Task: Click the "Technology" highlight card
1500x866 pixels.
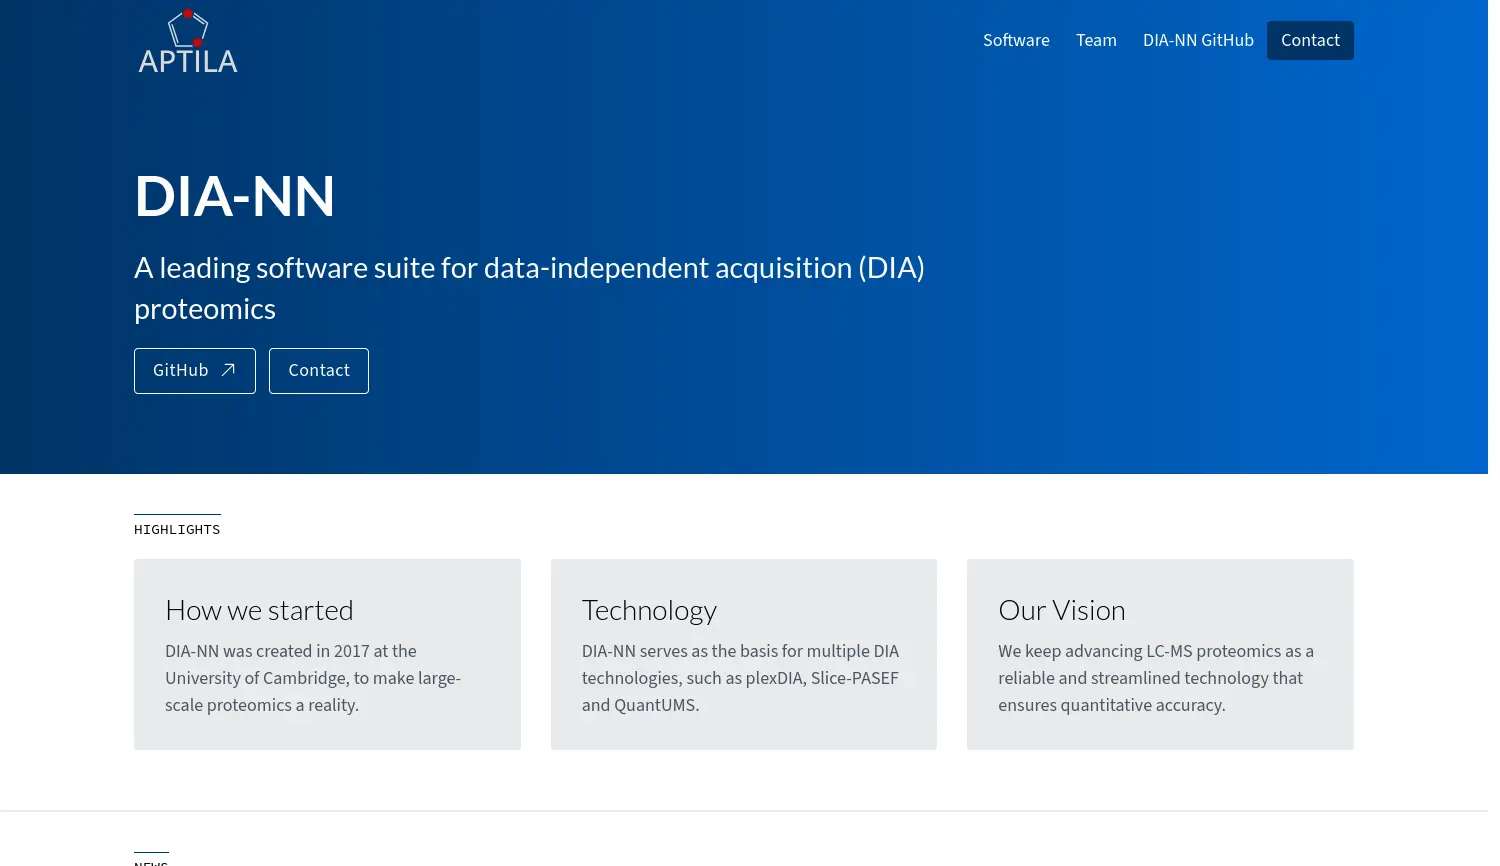Action: 743,654
